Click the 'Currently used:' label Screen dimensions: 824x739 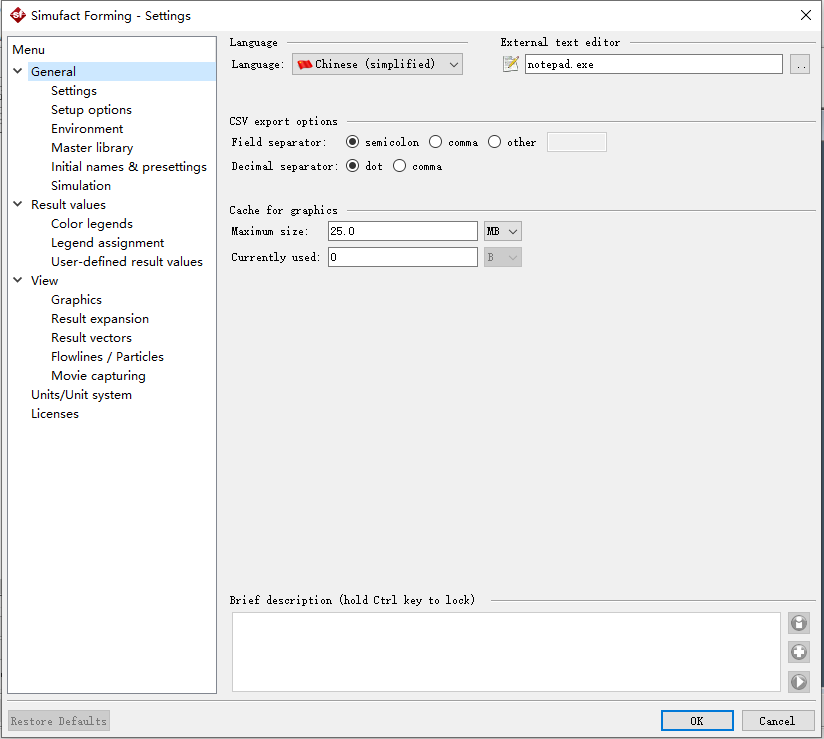point(275,257)
